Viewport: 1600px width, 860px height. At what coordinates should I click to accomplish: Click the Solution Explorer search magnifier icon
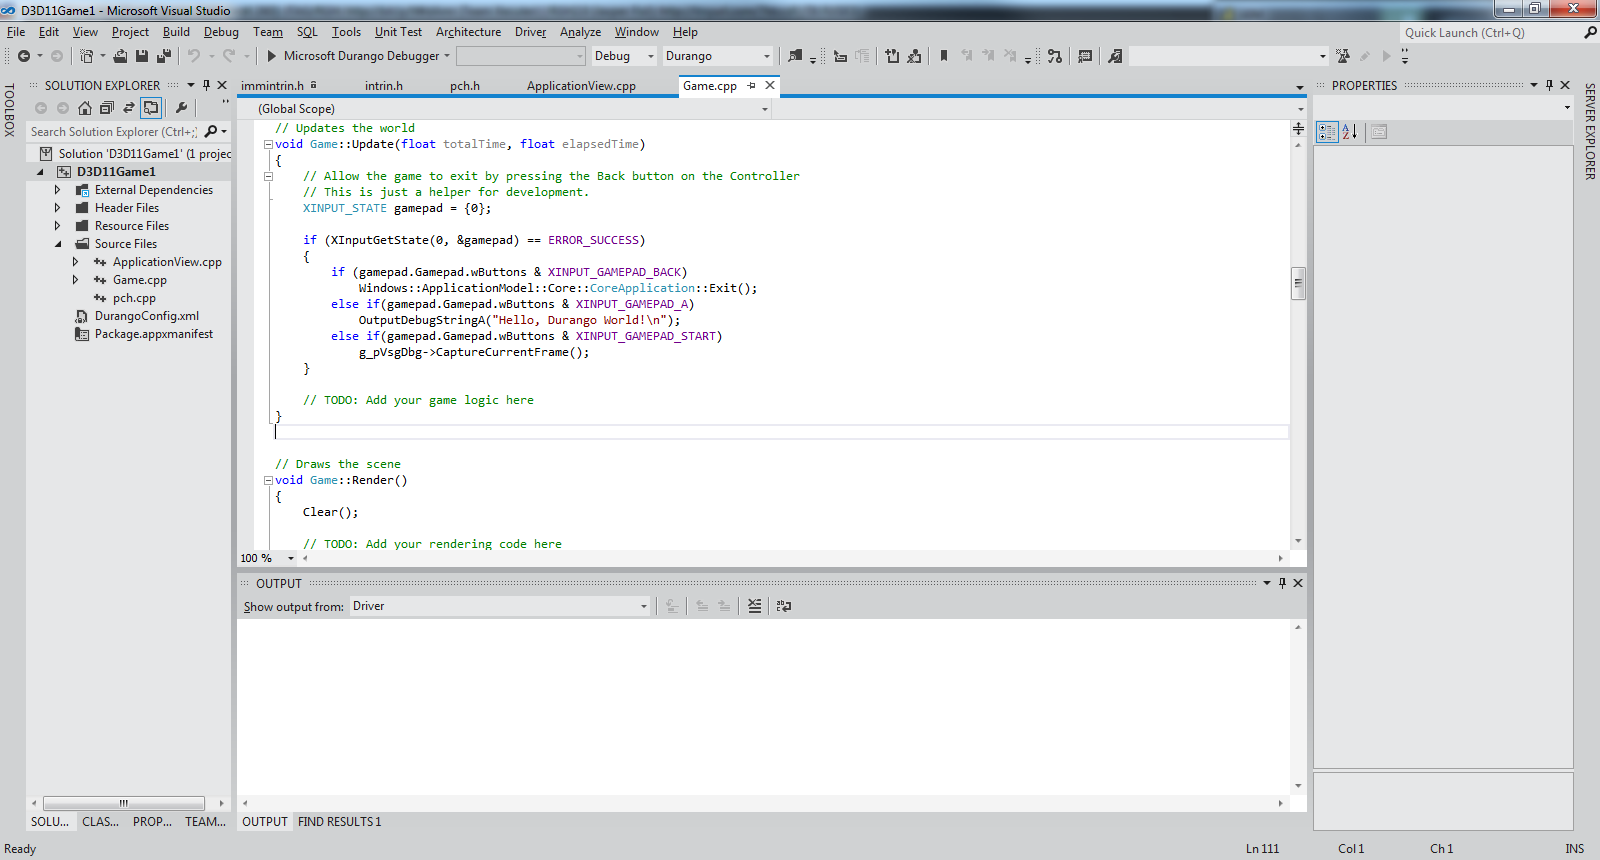[211, 132]
